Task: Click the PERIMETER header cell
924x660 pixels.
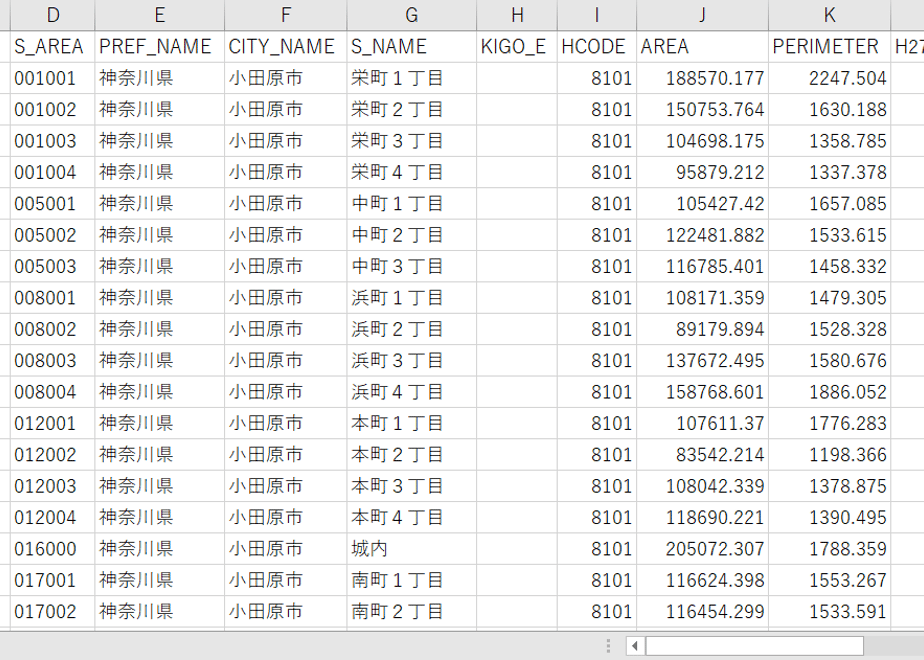Action: pos(829,47)
